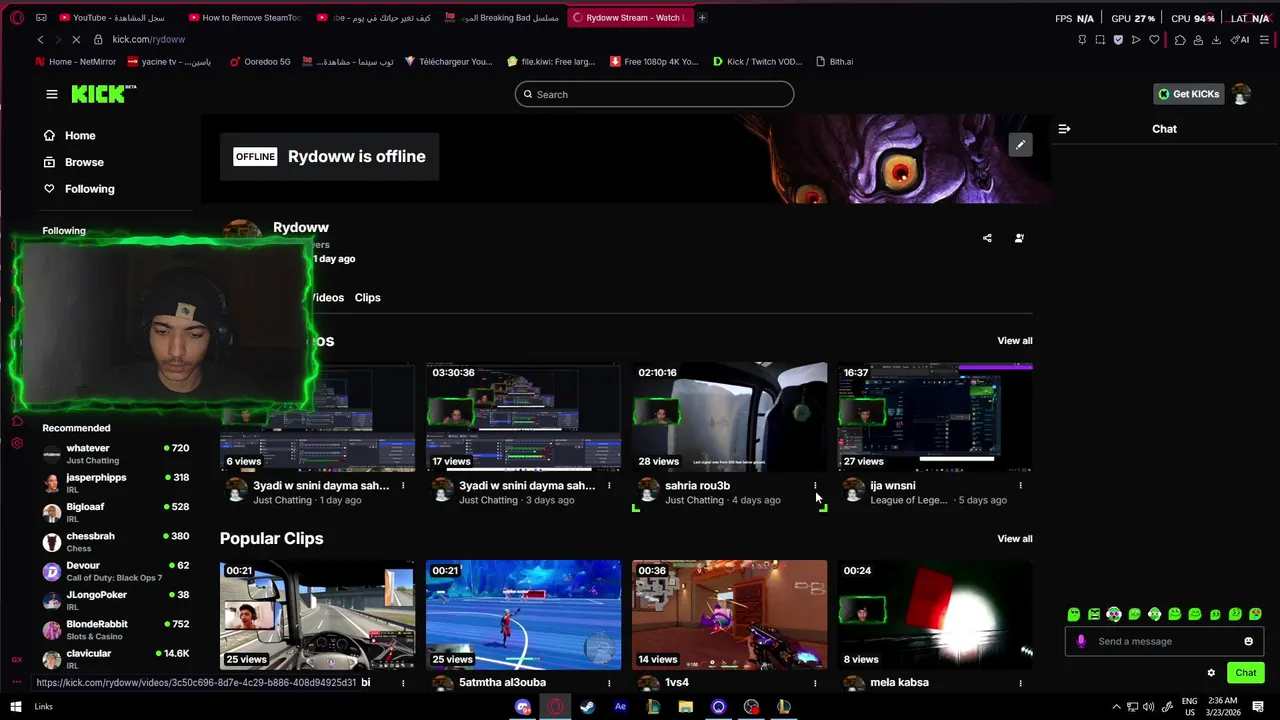The image size is (1280, 720).
Task: Open options menu for 3-days-ago 3yadi video
Action: [609, 486]
